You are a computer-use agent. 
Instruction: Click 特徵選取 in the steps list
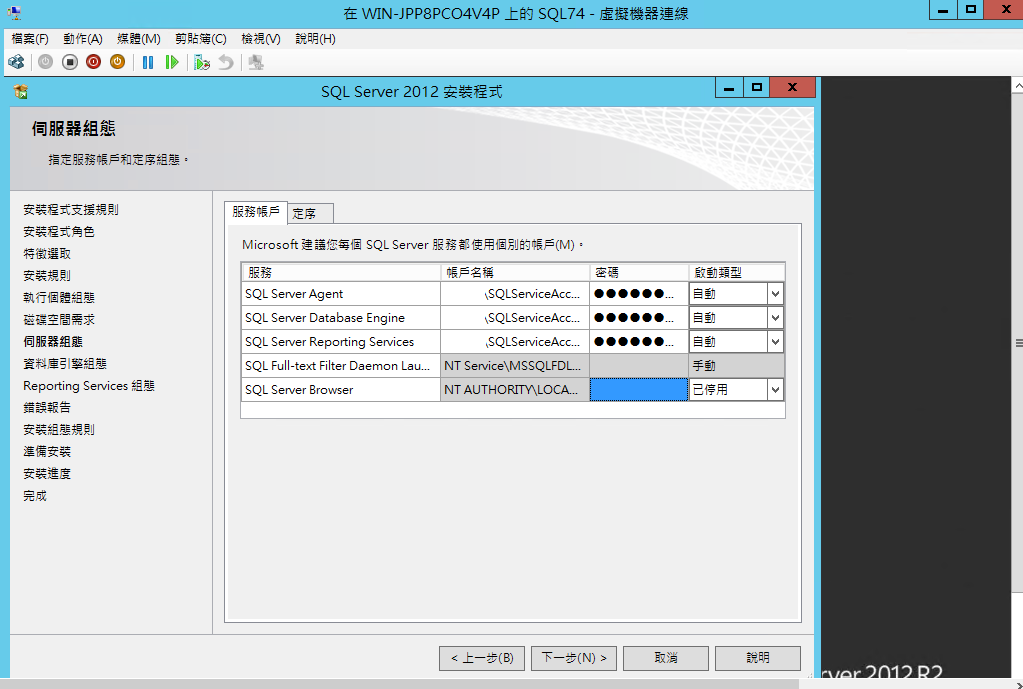coord(47,254)
